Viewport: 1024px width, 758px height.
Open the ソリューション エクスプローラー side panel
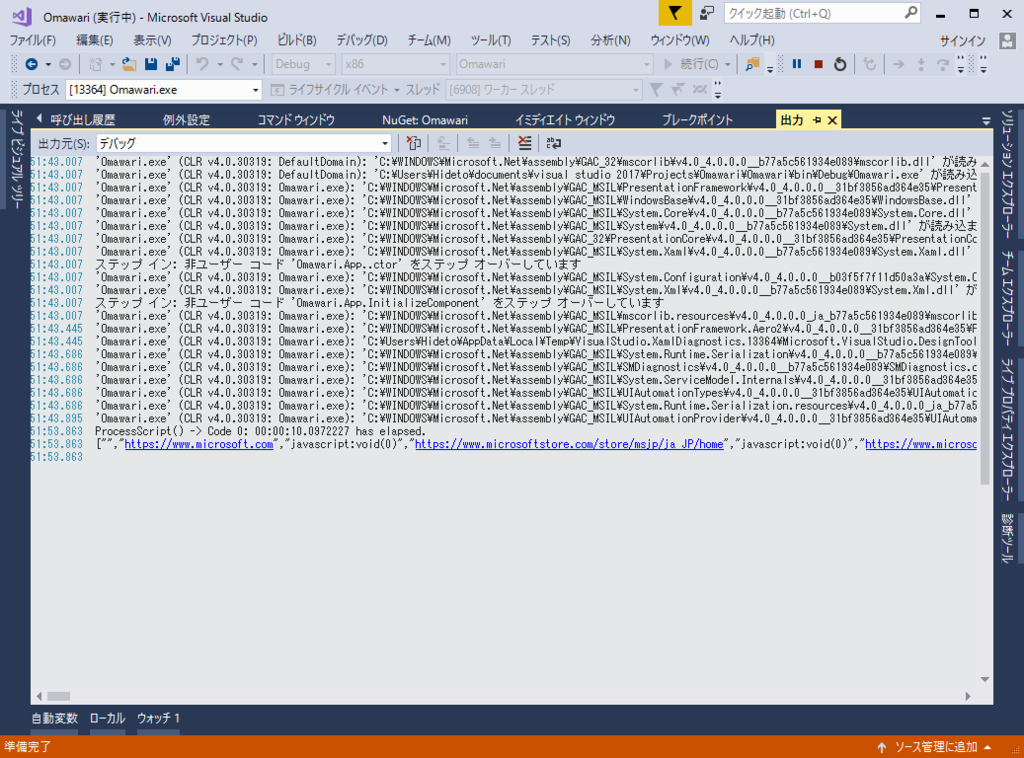tap(1008, 174)
